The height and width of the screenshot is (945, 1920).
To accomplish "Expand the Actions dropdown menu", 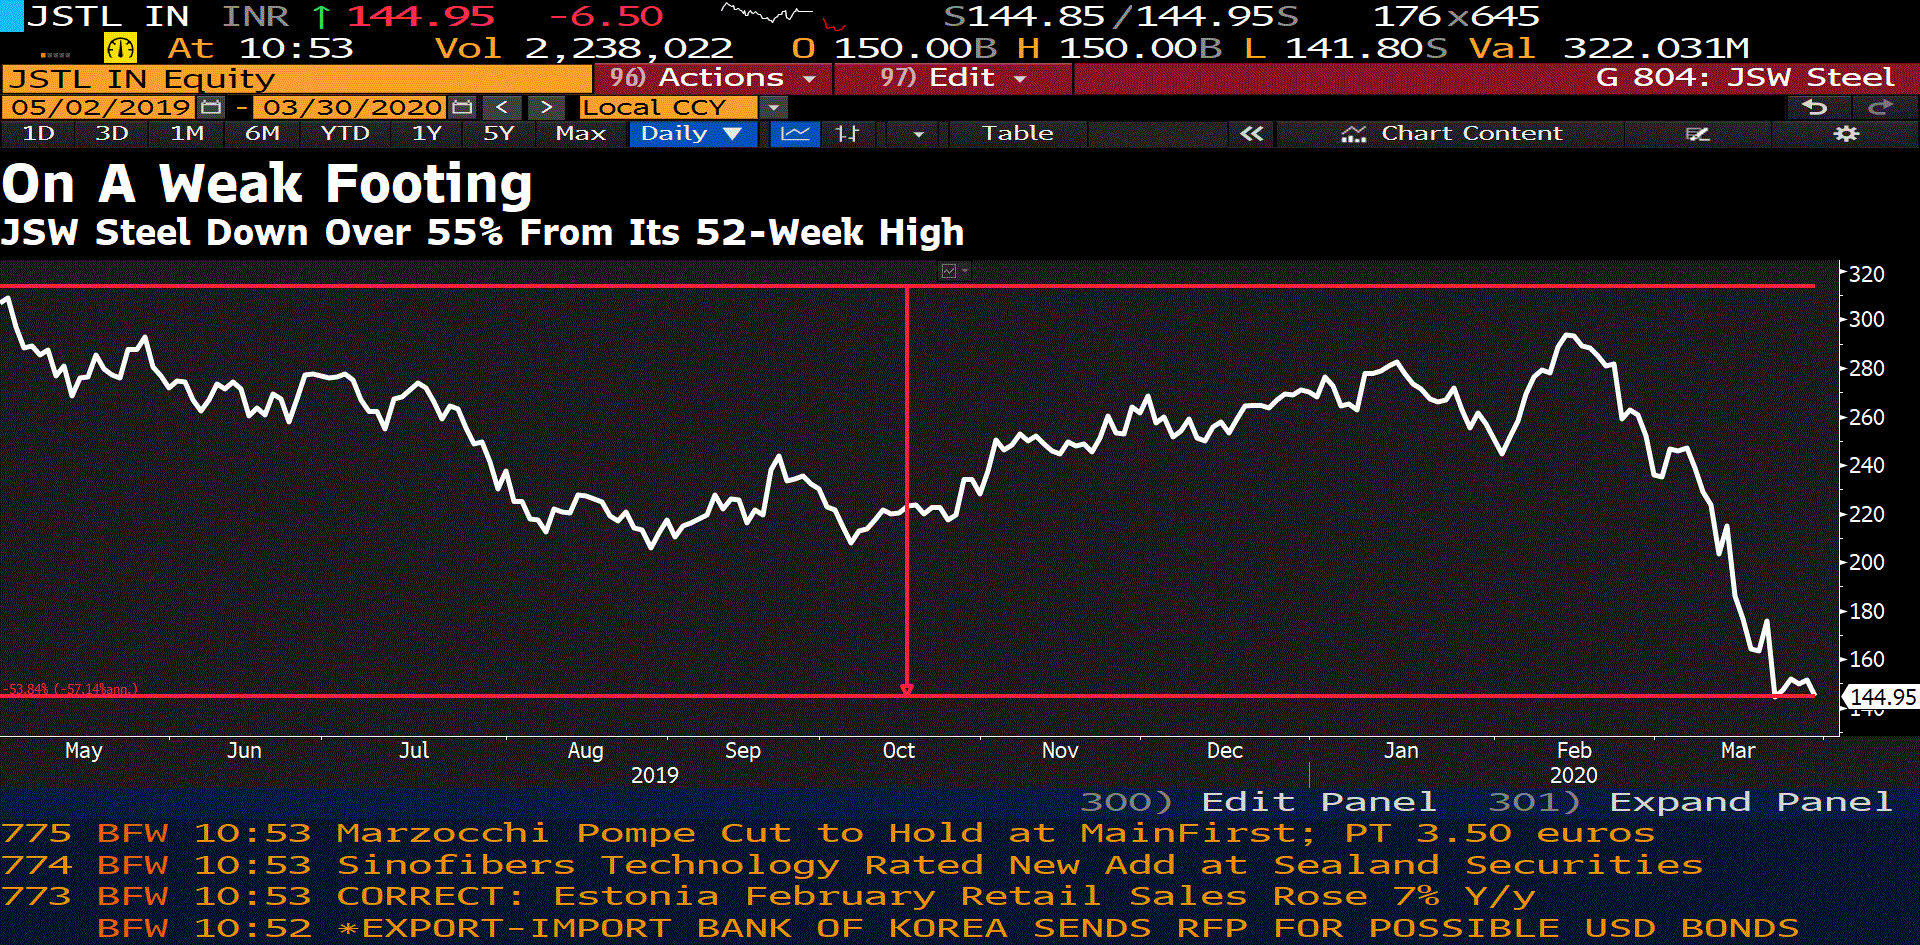I will click(x=712, y=78).
